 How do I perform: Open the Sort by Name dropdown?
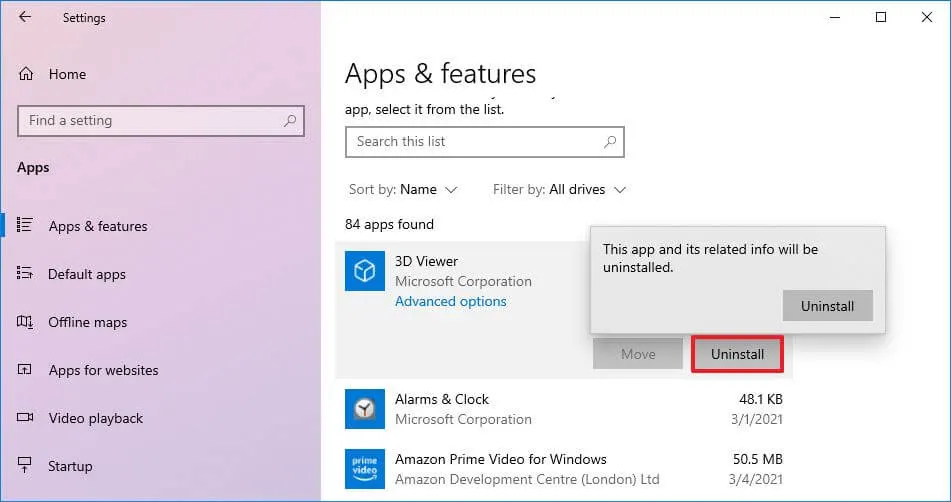(x=403, y=190)
